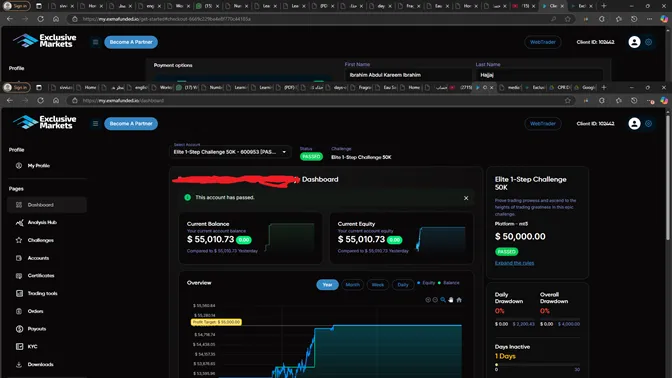Image resolution: width=672 pixels, height=378 pixels.
Task: Dismiss the 'This account has passed' notice
Action: pyautogui.click(x=466, y=198)
